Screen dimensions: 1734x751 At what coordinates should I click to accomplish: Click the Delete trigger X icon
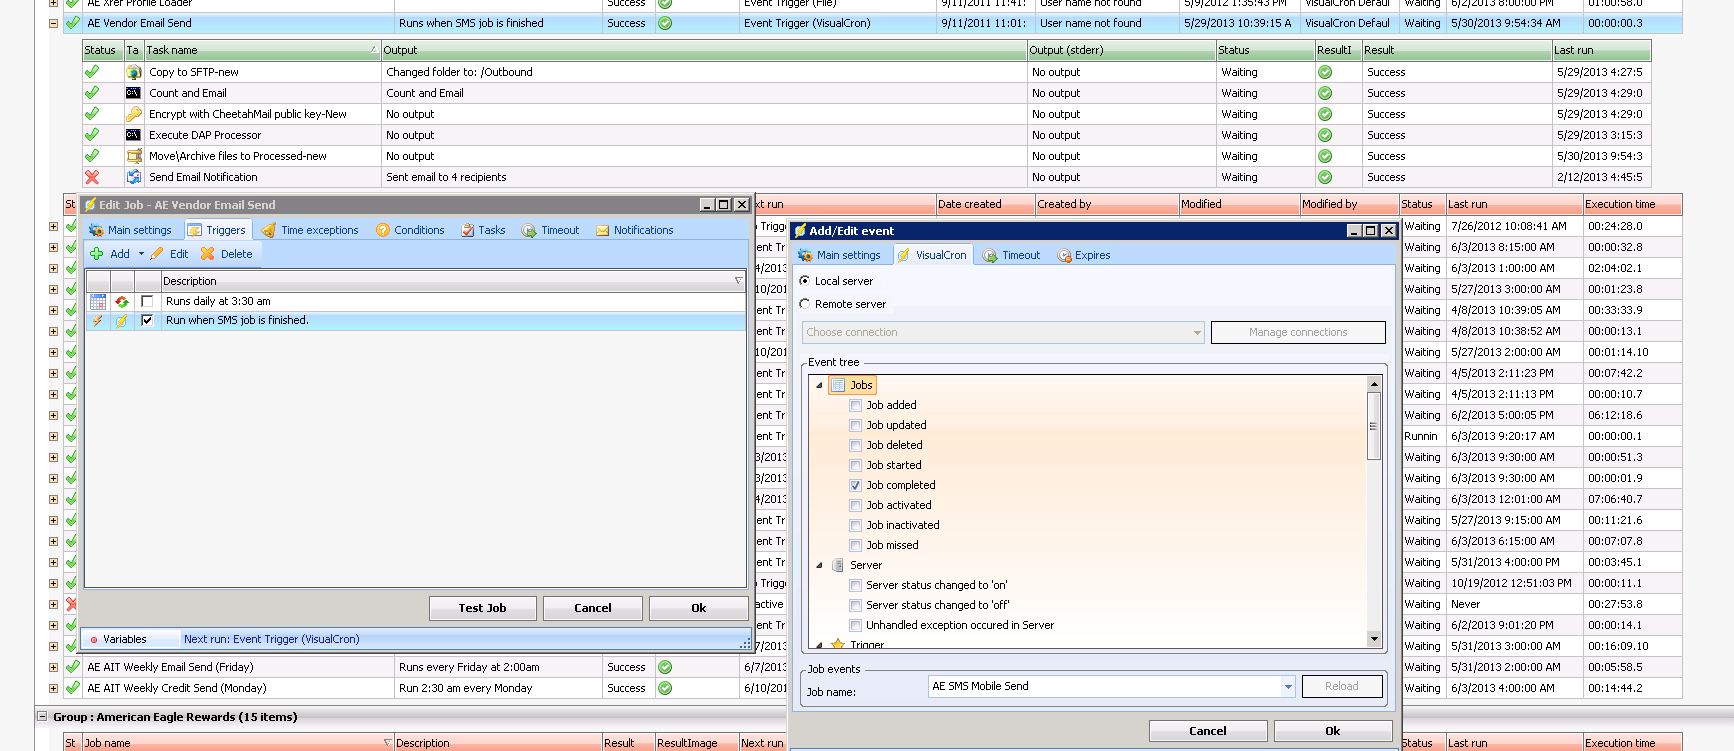coord(207,254)
